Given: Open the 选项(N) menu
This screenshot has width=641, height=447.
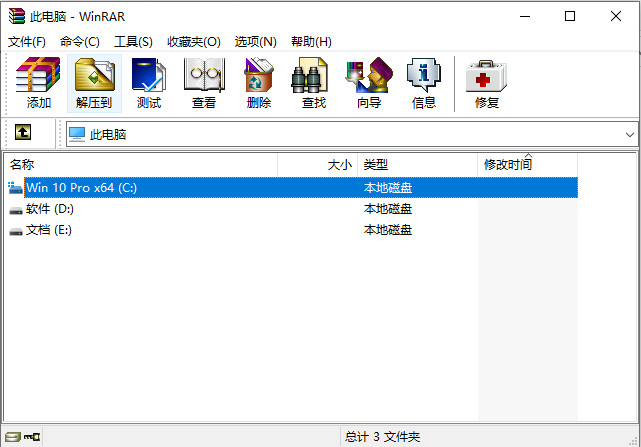Looking at the screenshot, I should click(x=256, y=42).
